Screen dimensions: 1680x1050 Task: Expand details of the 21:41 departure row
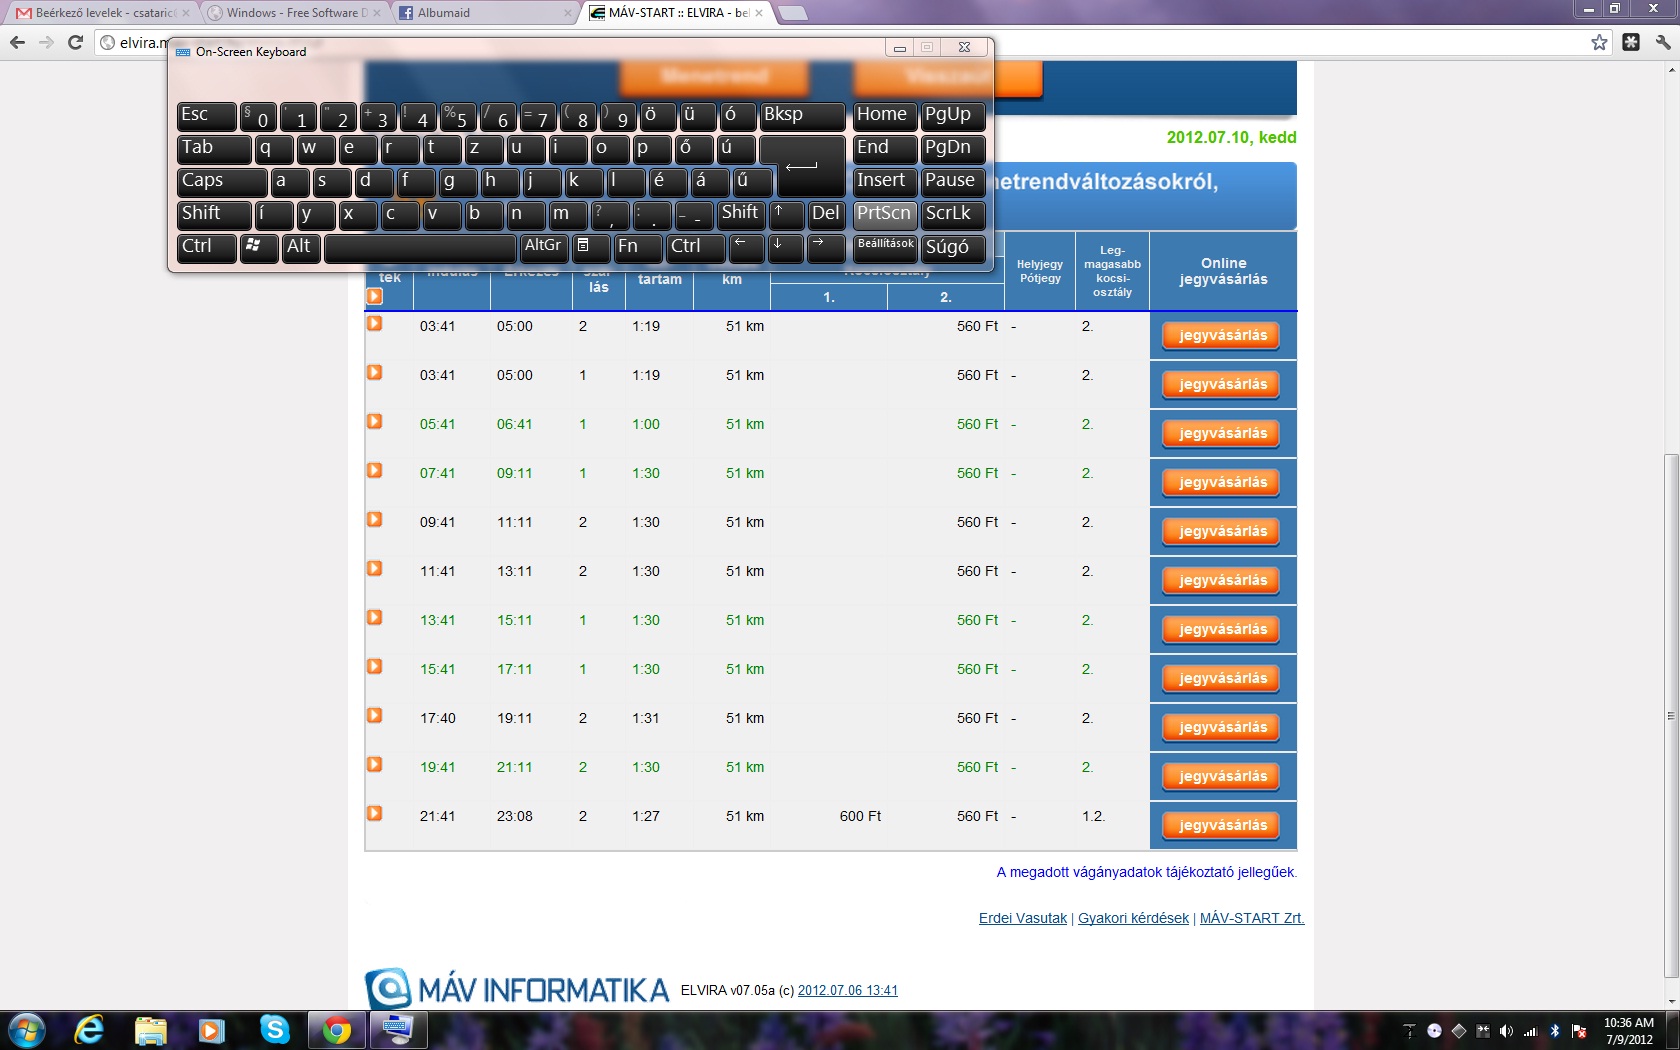(x=375, y=814)
